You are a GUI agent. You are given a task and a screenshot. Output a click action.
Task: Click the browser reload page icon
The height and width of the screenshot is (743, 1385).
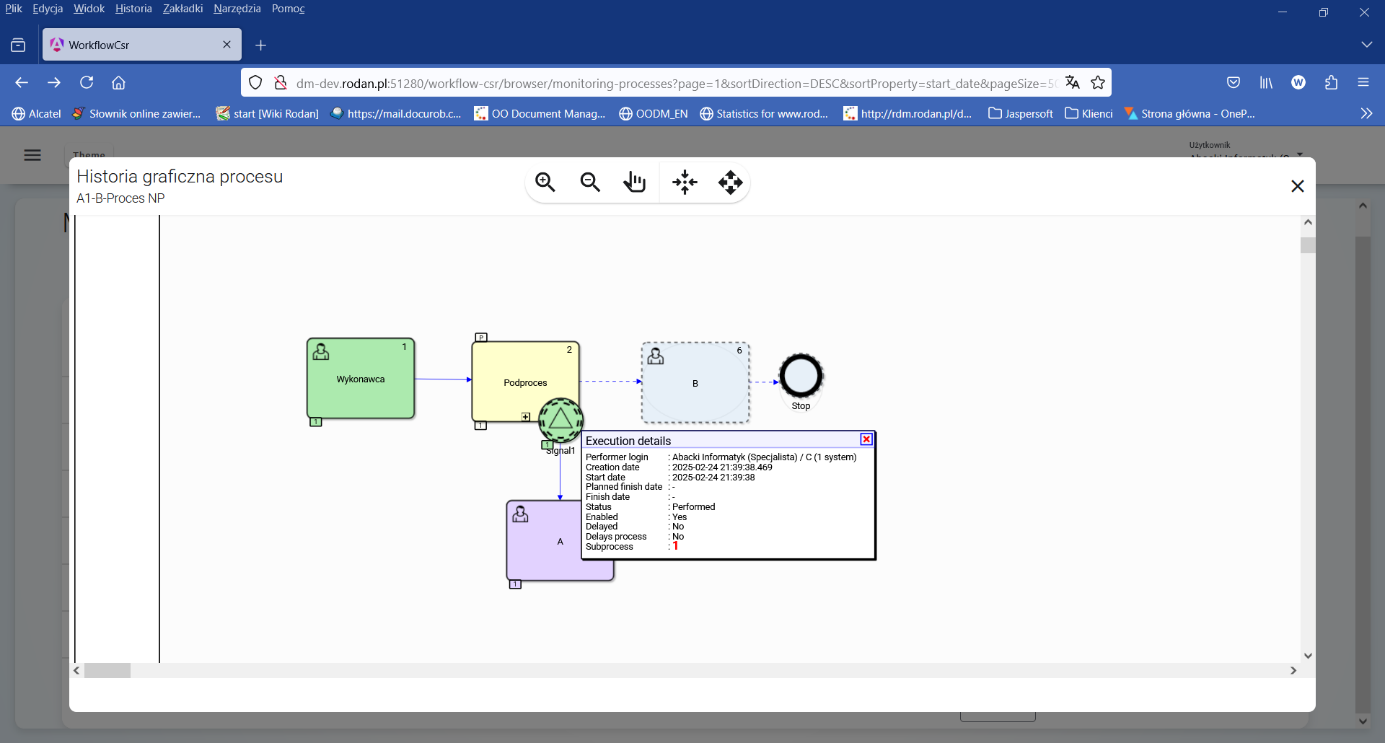click(x=87, y=82)
